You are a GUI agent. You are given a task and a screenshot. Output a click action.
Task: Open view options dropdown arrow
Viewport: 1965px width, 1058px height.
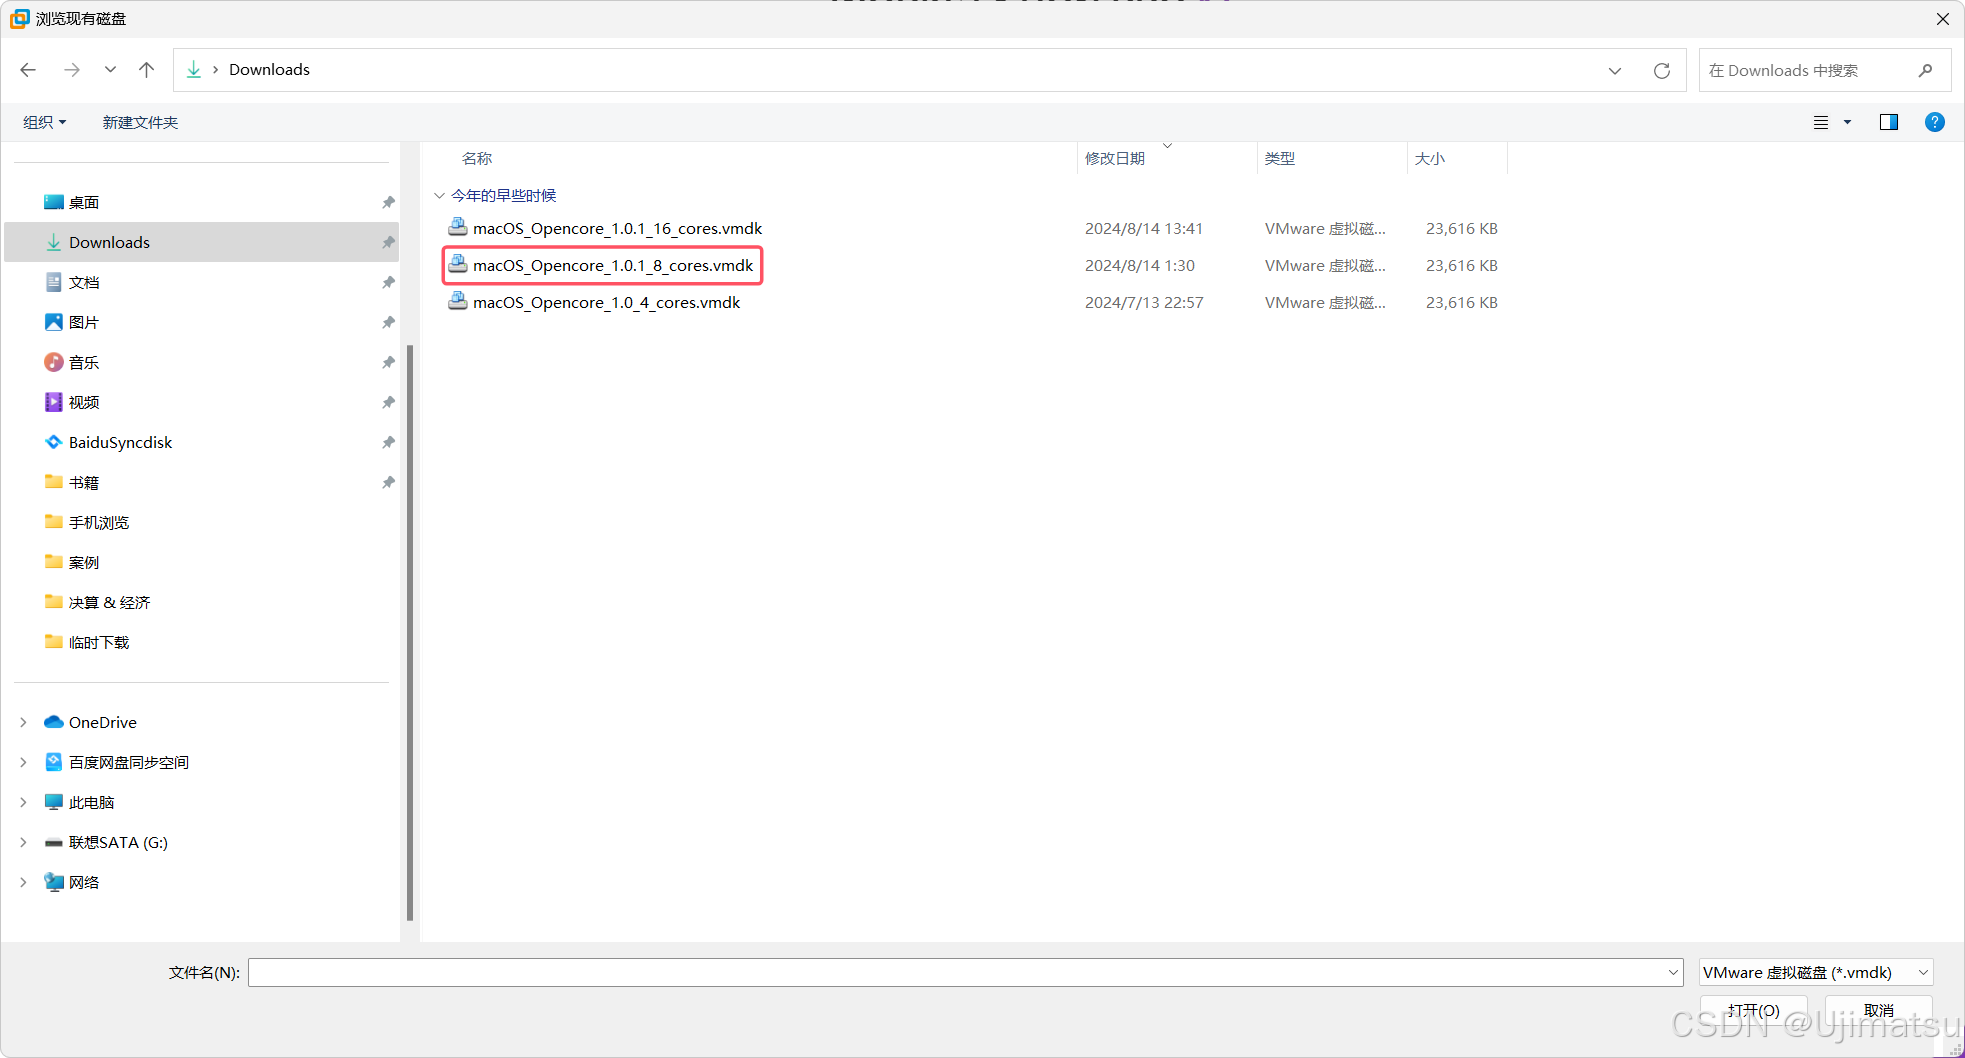pos(1847,122)
